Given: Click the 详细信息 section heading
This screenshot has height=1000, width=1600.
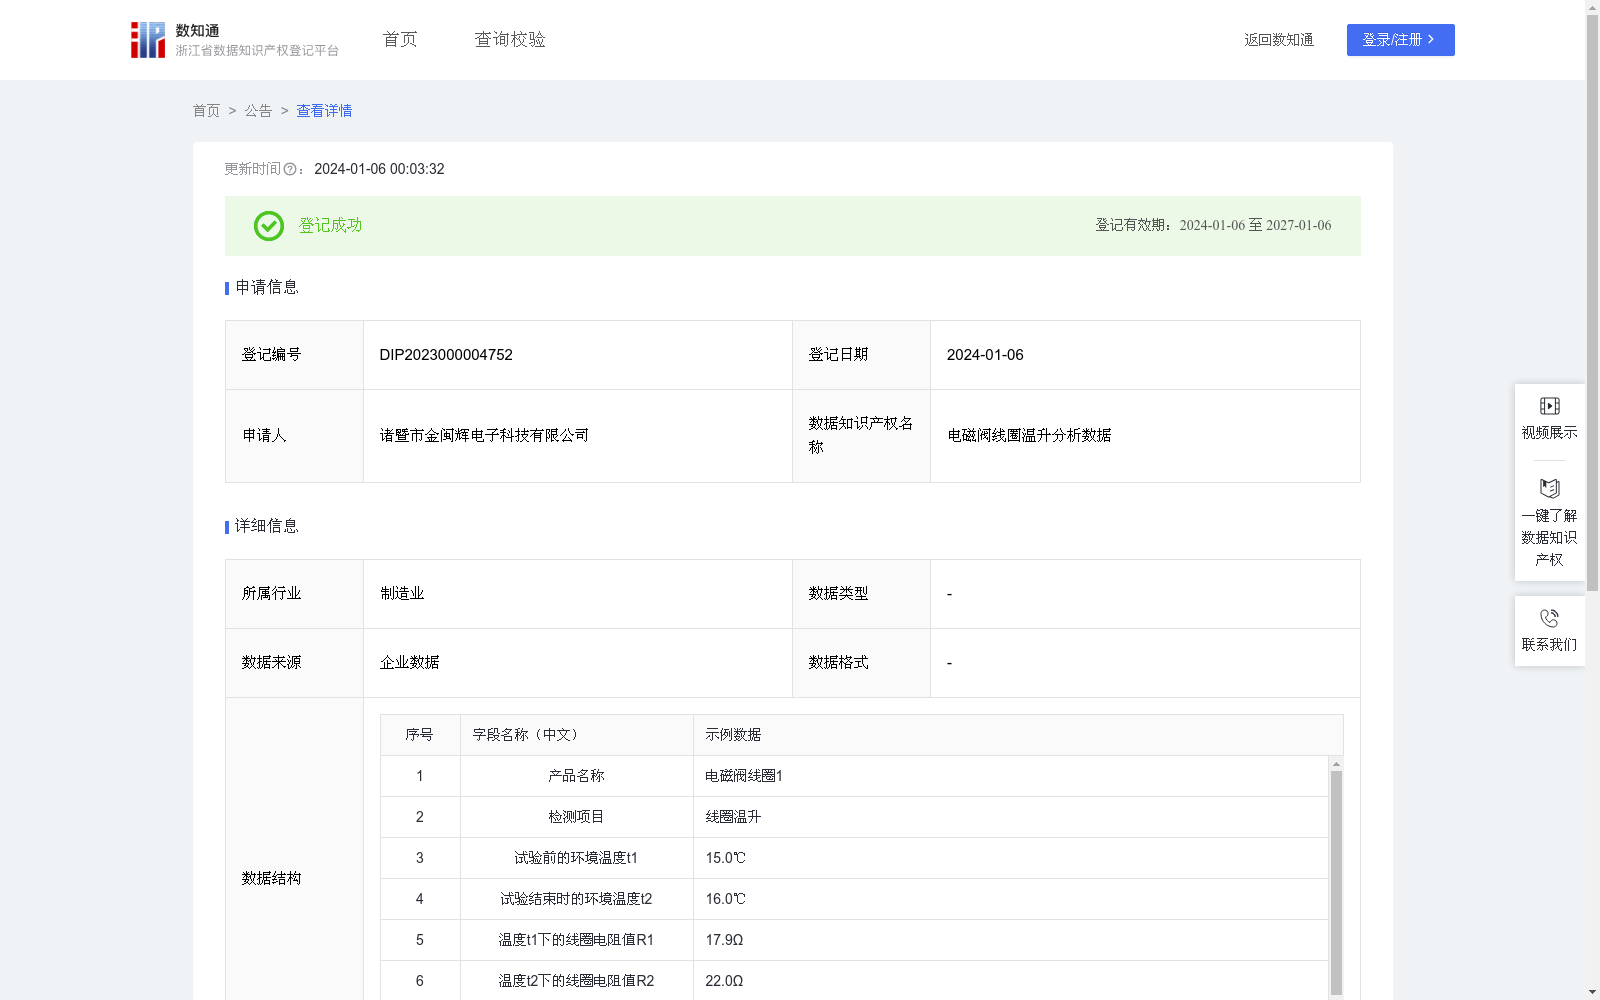Looking at the screenshot, I should pyautogui.click(x=267, y=527).
